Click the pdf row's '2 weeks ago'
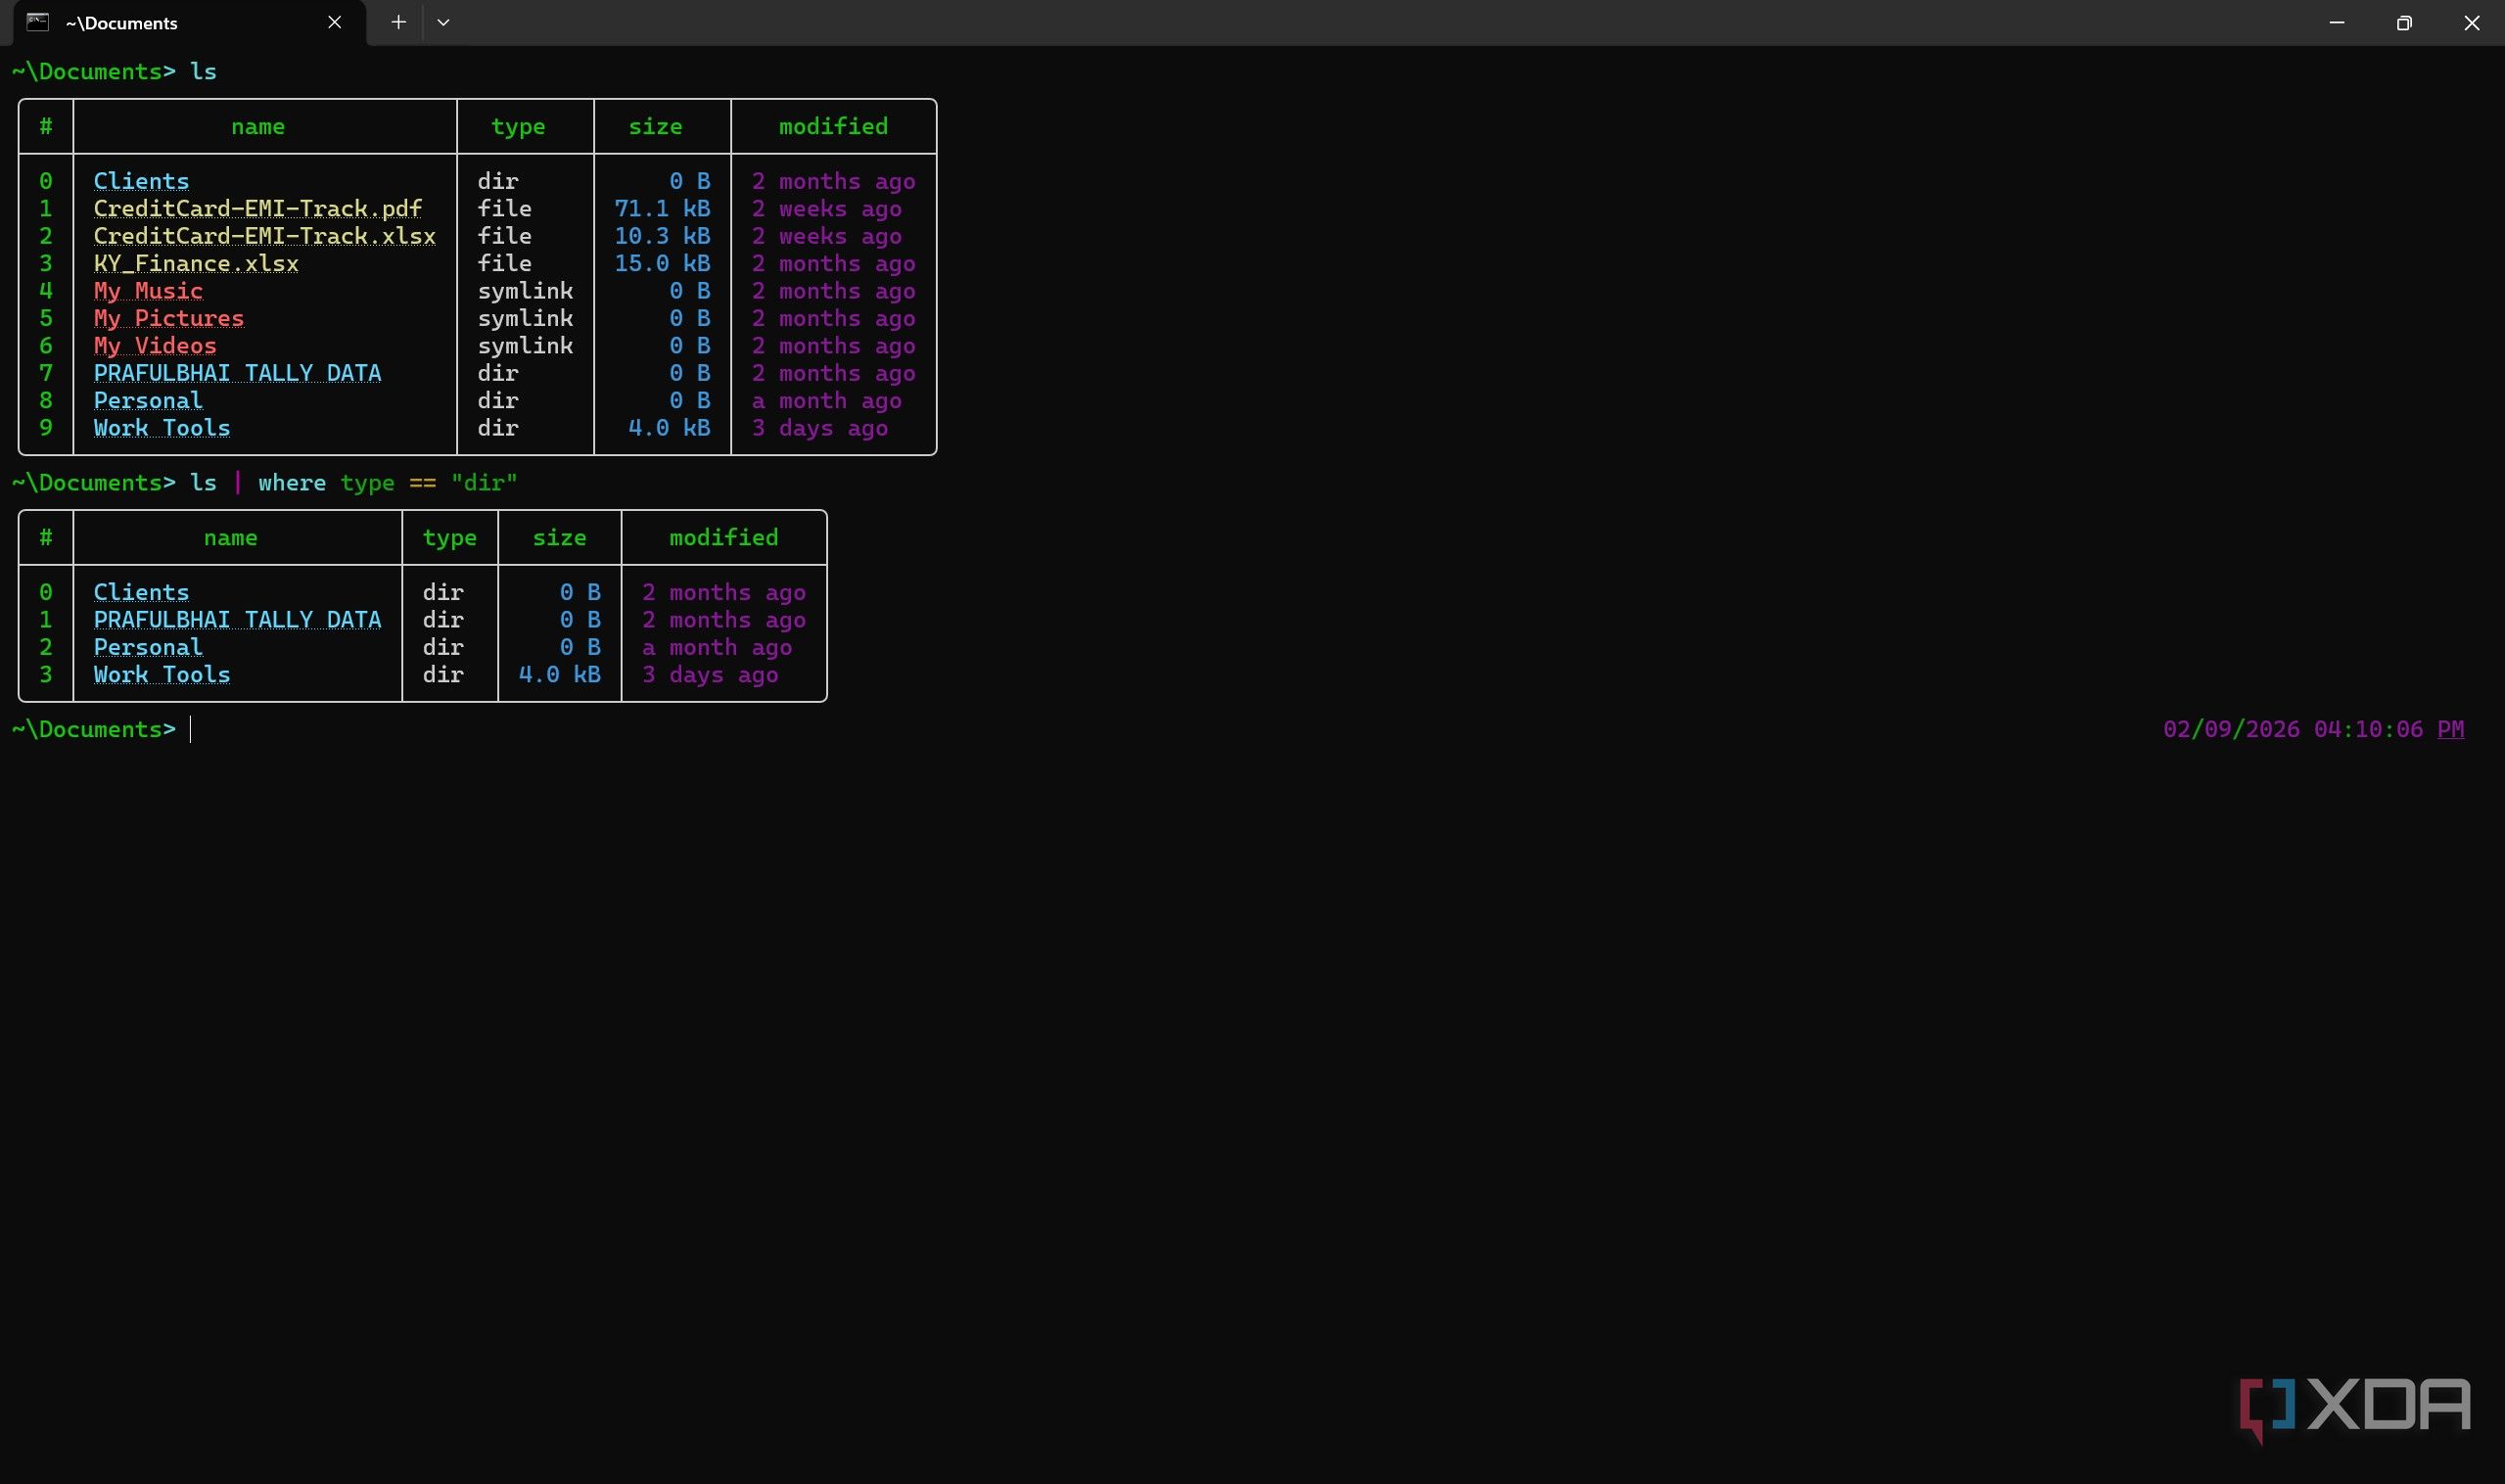2505x1484 pixels. [826, 209]
